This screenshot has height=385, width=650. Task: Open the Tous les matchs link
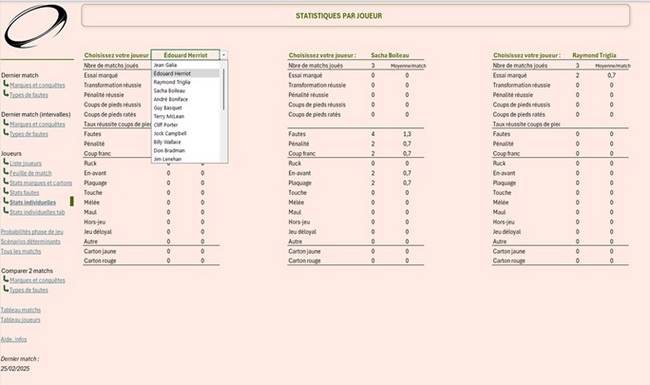[21, 252]
